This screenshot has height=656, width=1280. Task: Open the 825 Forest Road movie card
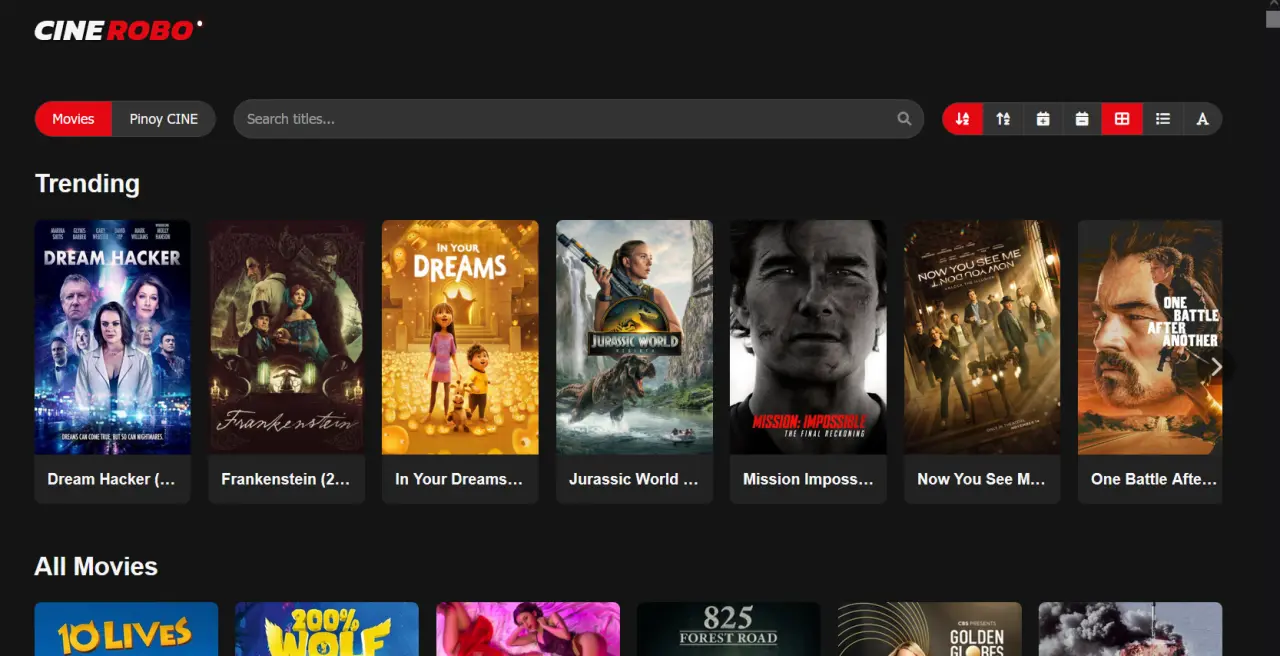(728, 629)
